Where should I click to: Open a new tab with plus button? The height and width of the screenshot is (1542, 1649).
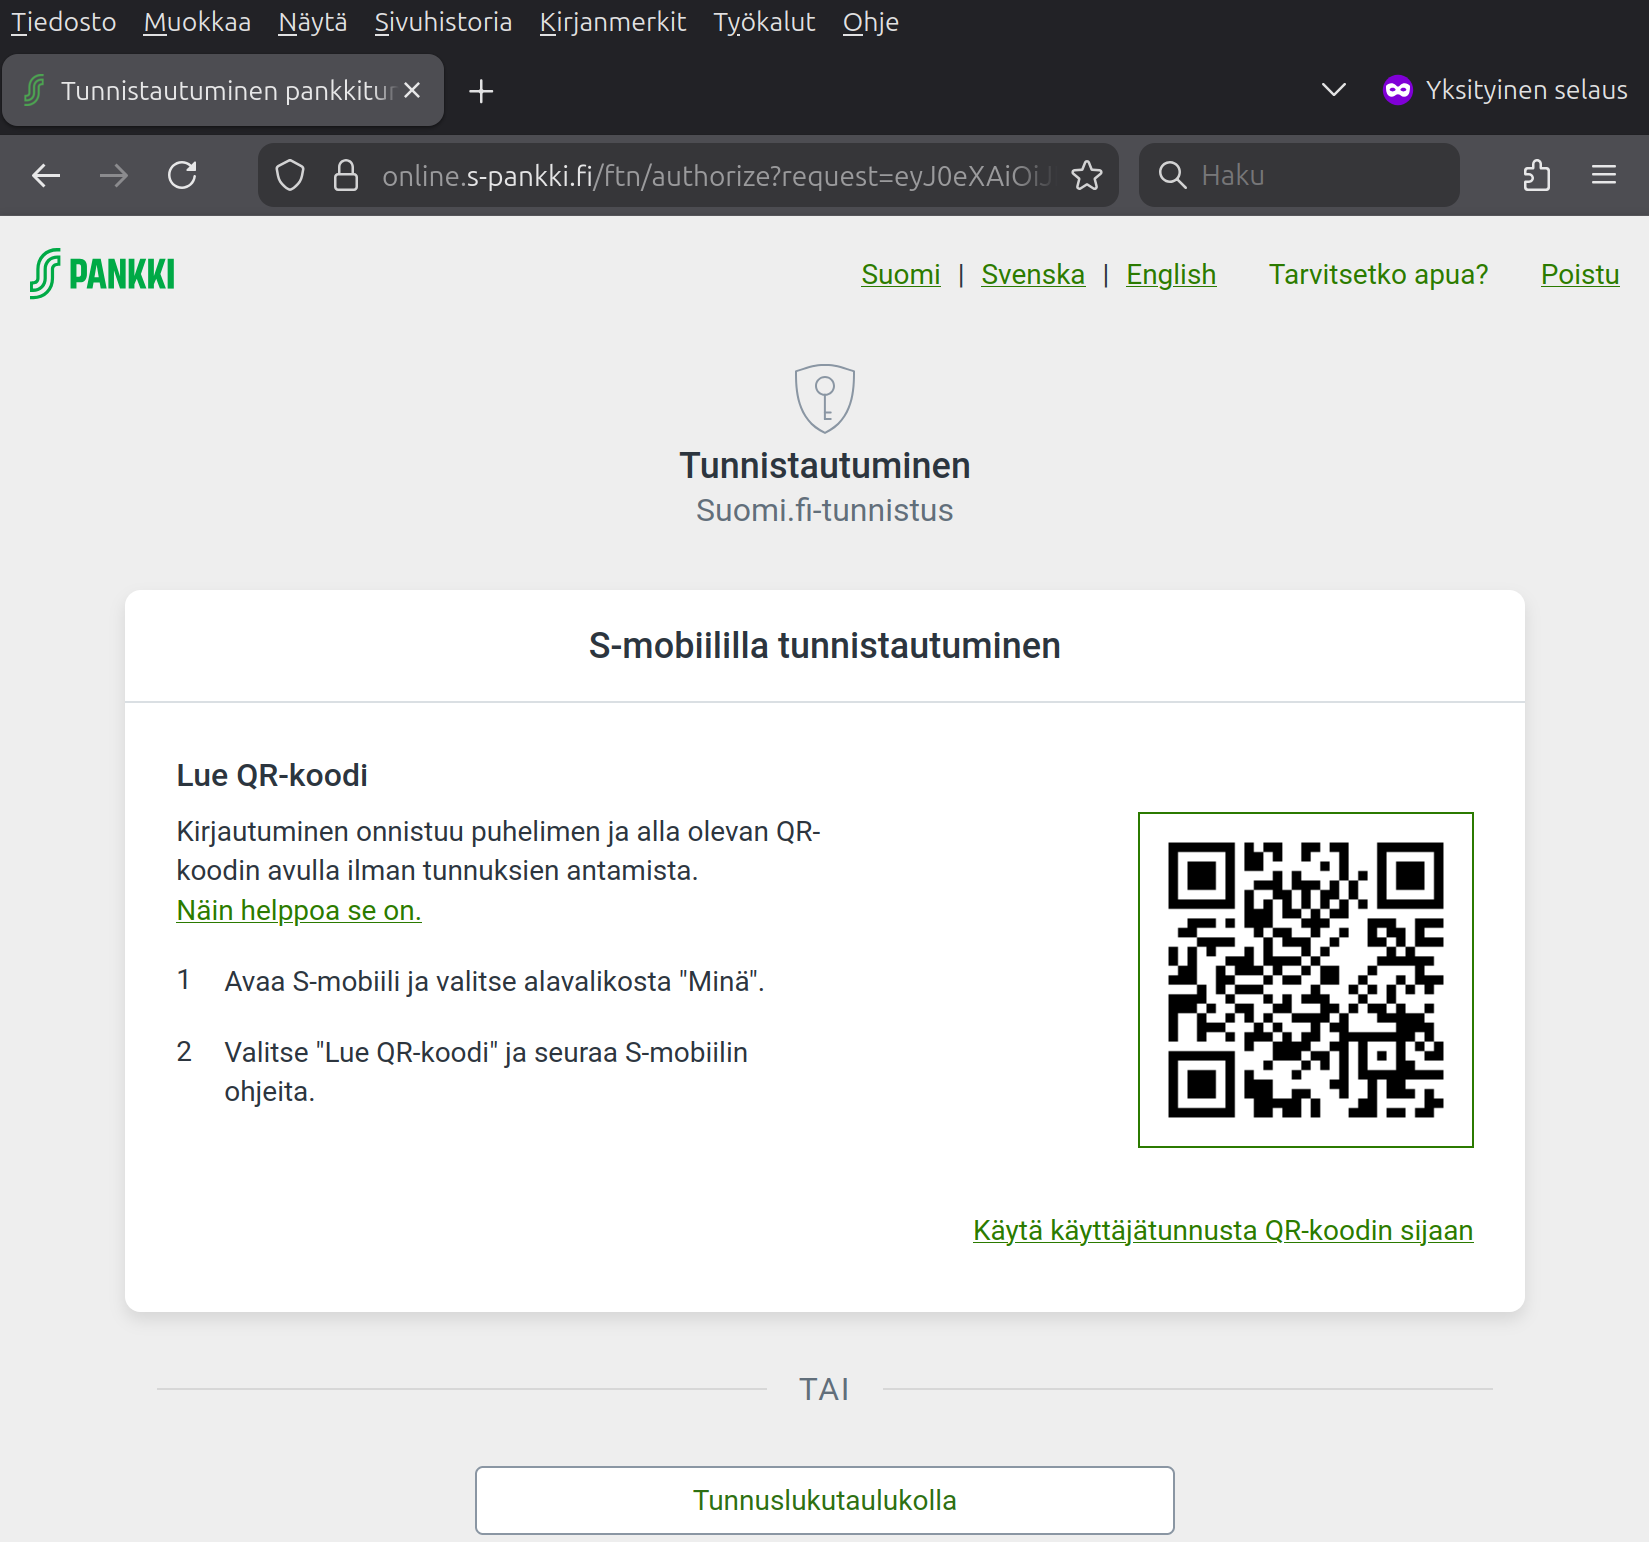[481, 91]
